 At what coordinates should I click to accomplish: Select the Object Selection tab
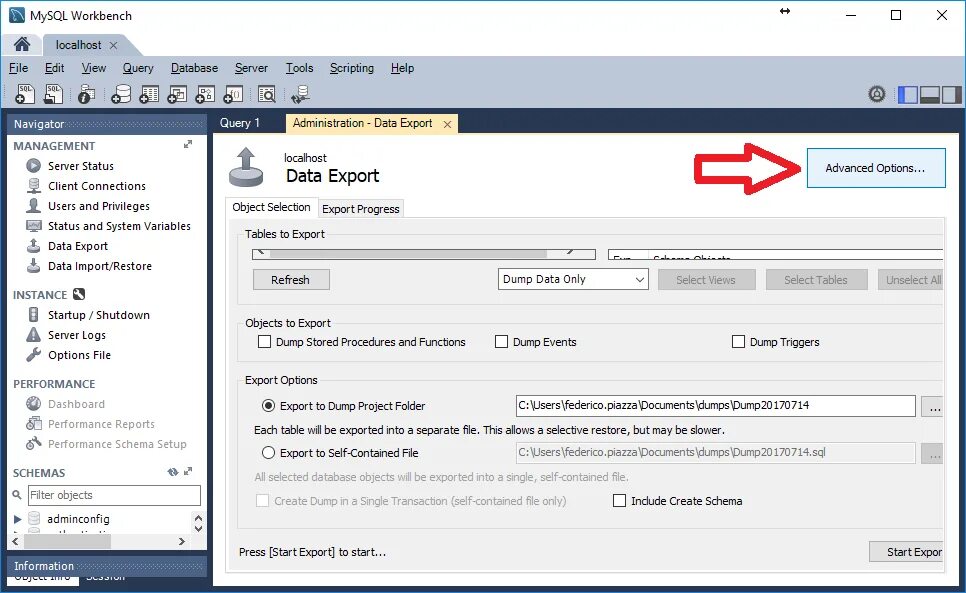point(271,208)
